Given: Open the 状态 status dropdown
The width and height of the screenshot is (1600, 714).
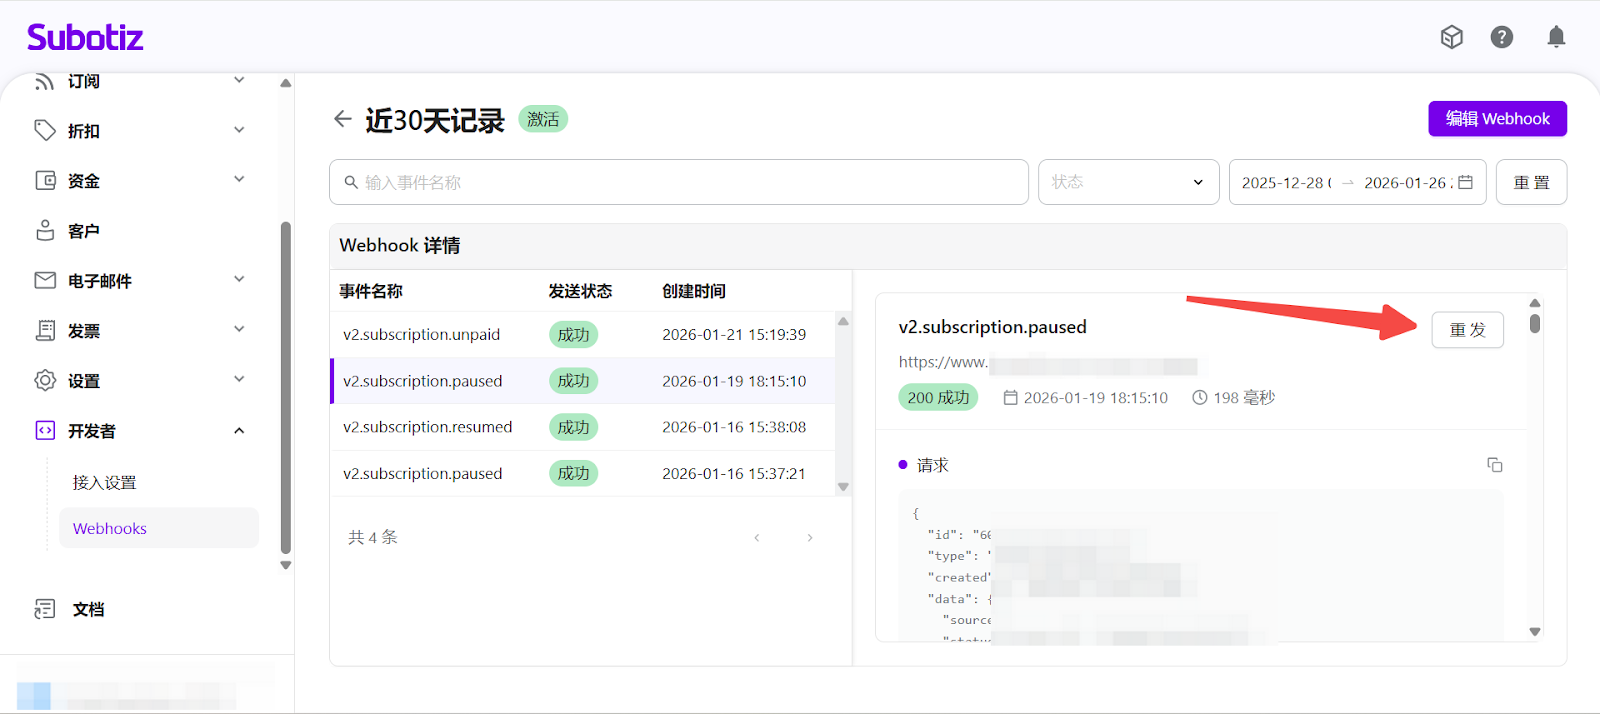Looking at the screenshot, I should 1128,182.
